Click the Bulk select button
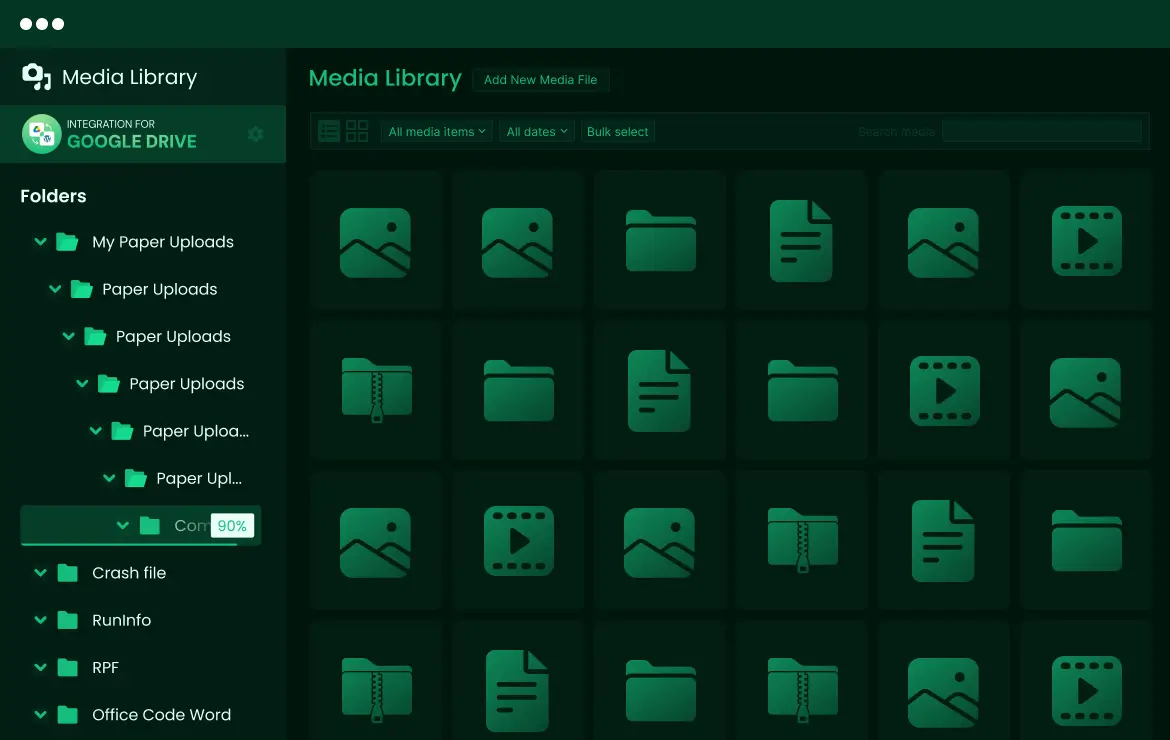 click(617, 131)
